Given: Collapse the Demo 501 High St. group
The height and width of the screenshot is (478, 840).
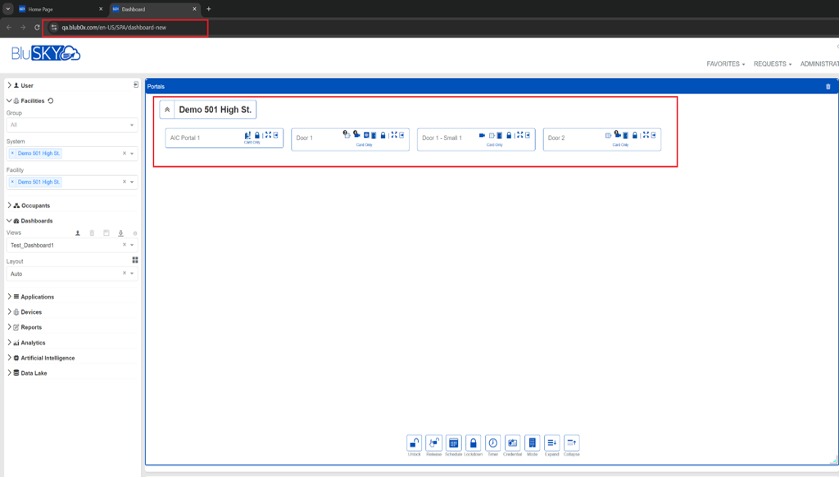Looking at the screenshot, I should 168,109.
